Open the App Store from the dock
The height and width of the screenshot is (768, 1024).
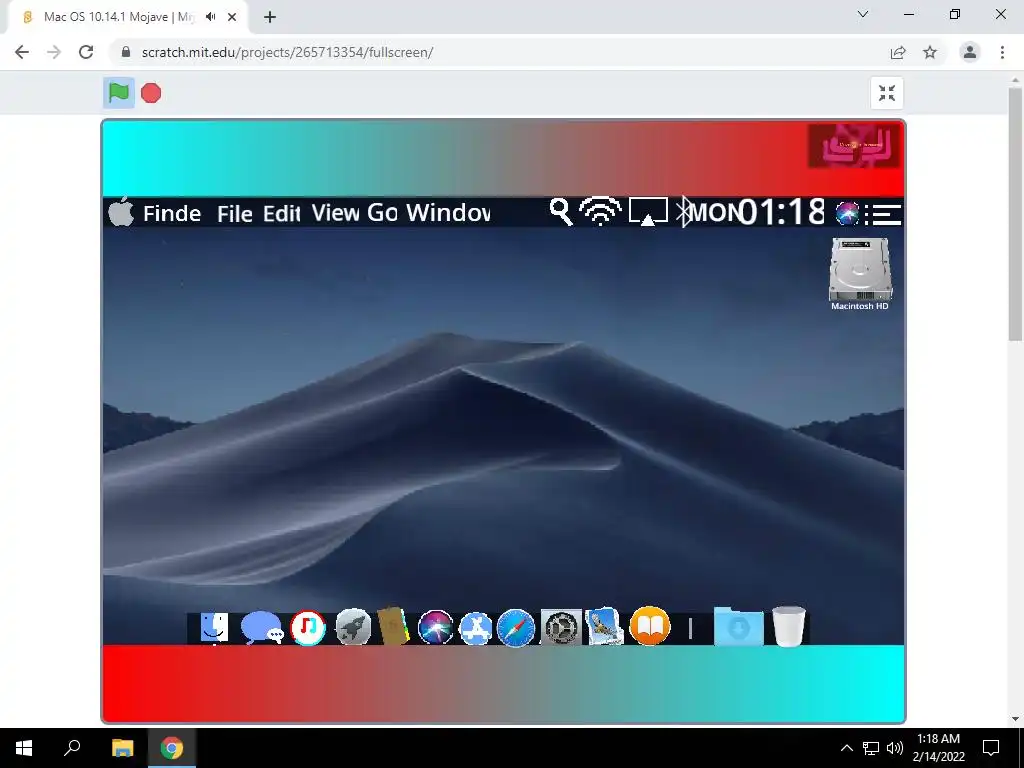tap(475, 628)
